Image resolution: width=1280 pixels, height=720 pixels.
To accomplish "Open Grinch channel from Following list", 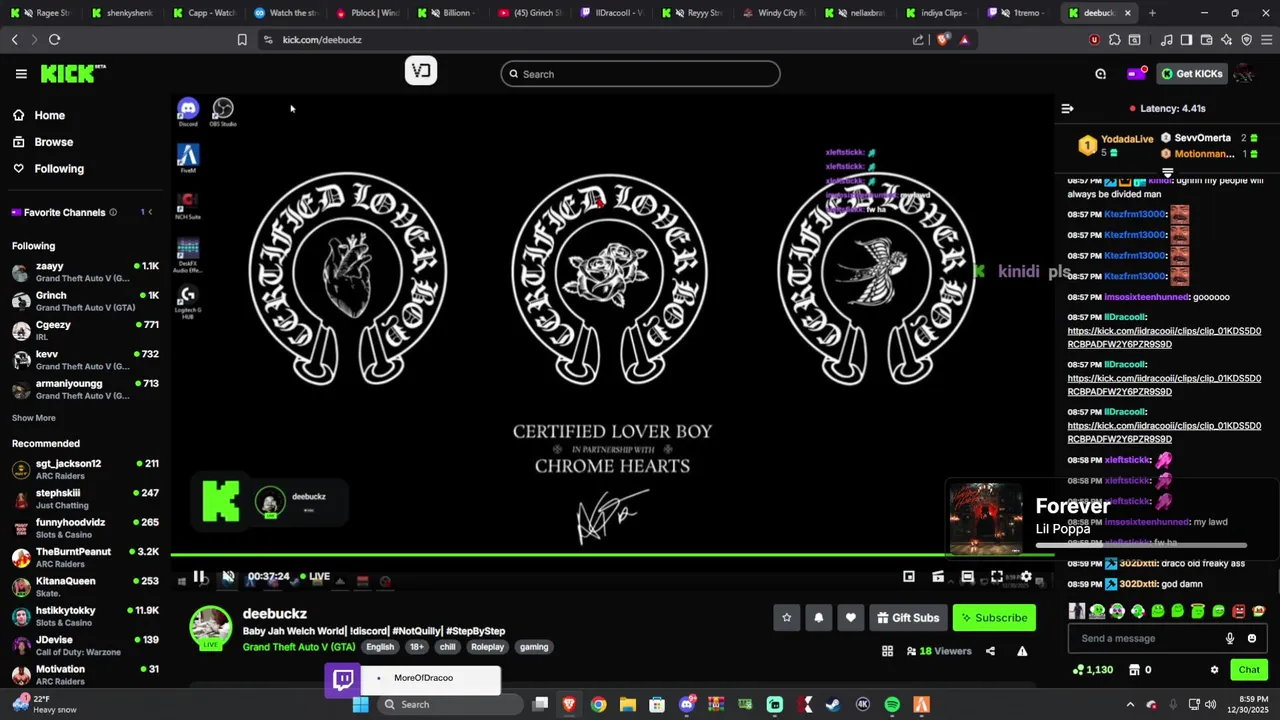I will [85, 301].
